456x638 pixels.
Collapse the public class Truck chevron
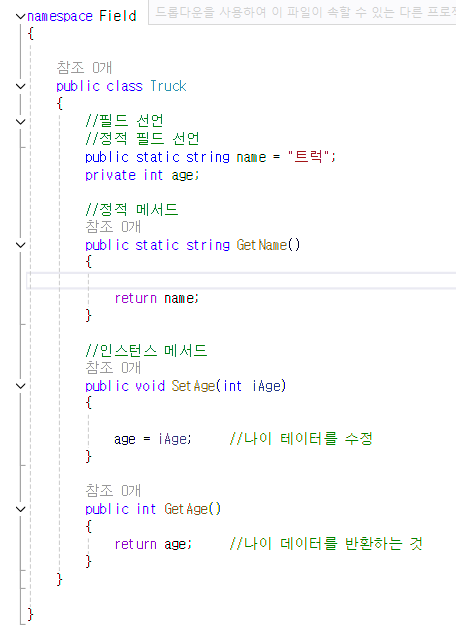point(20,86)
